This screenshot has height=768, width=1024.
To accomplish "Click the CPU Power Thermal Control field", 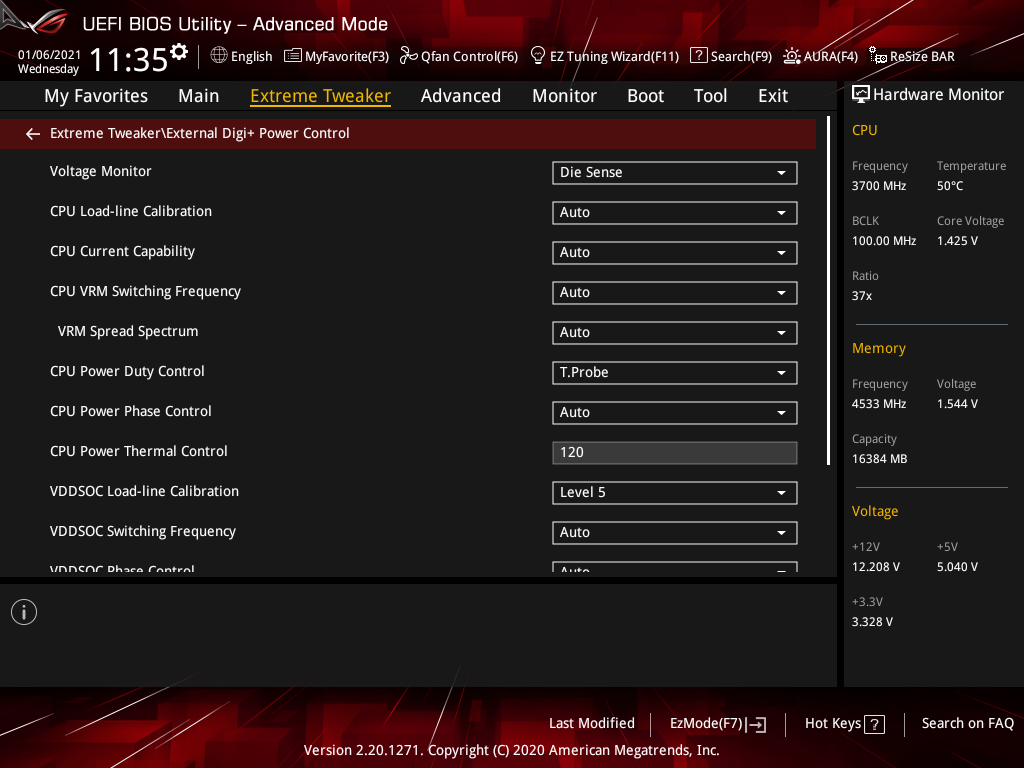I will point(675,453).
